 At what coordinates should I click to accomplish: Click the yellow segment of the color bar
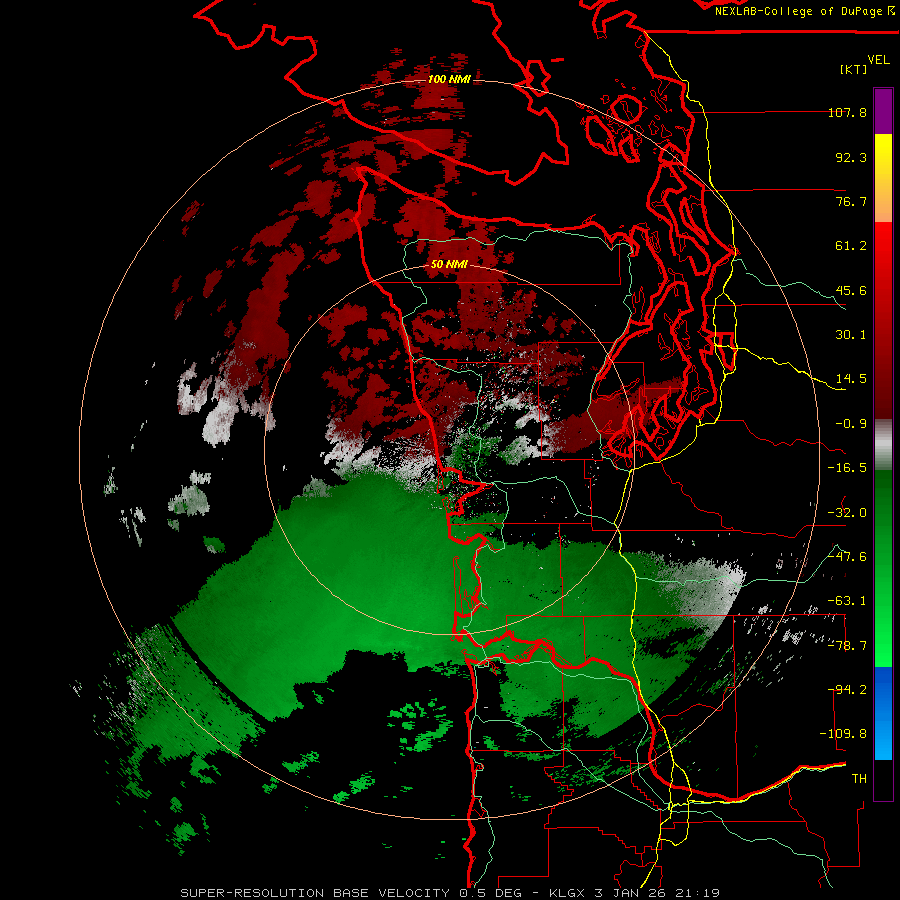coord(883,164)
